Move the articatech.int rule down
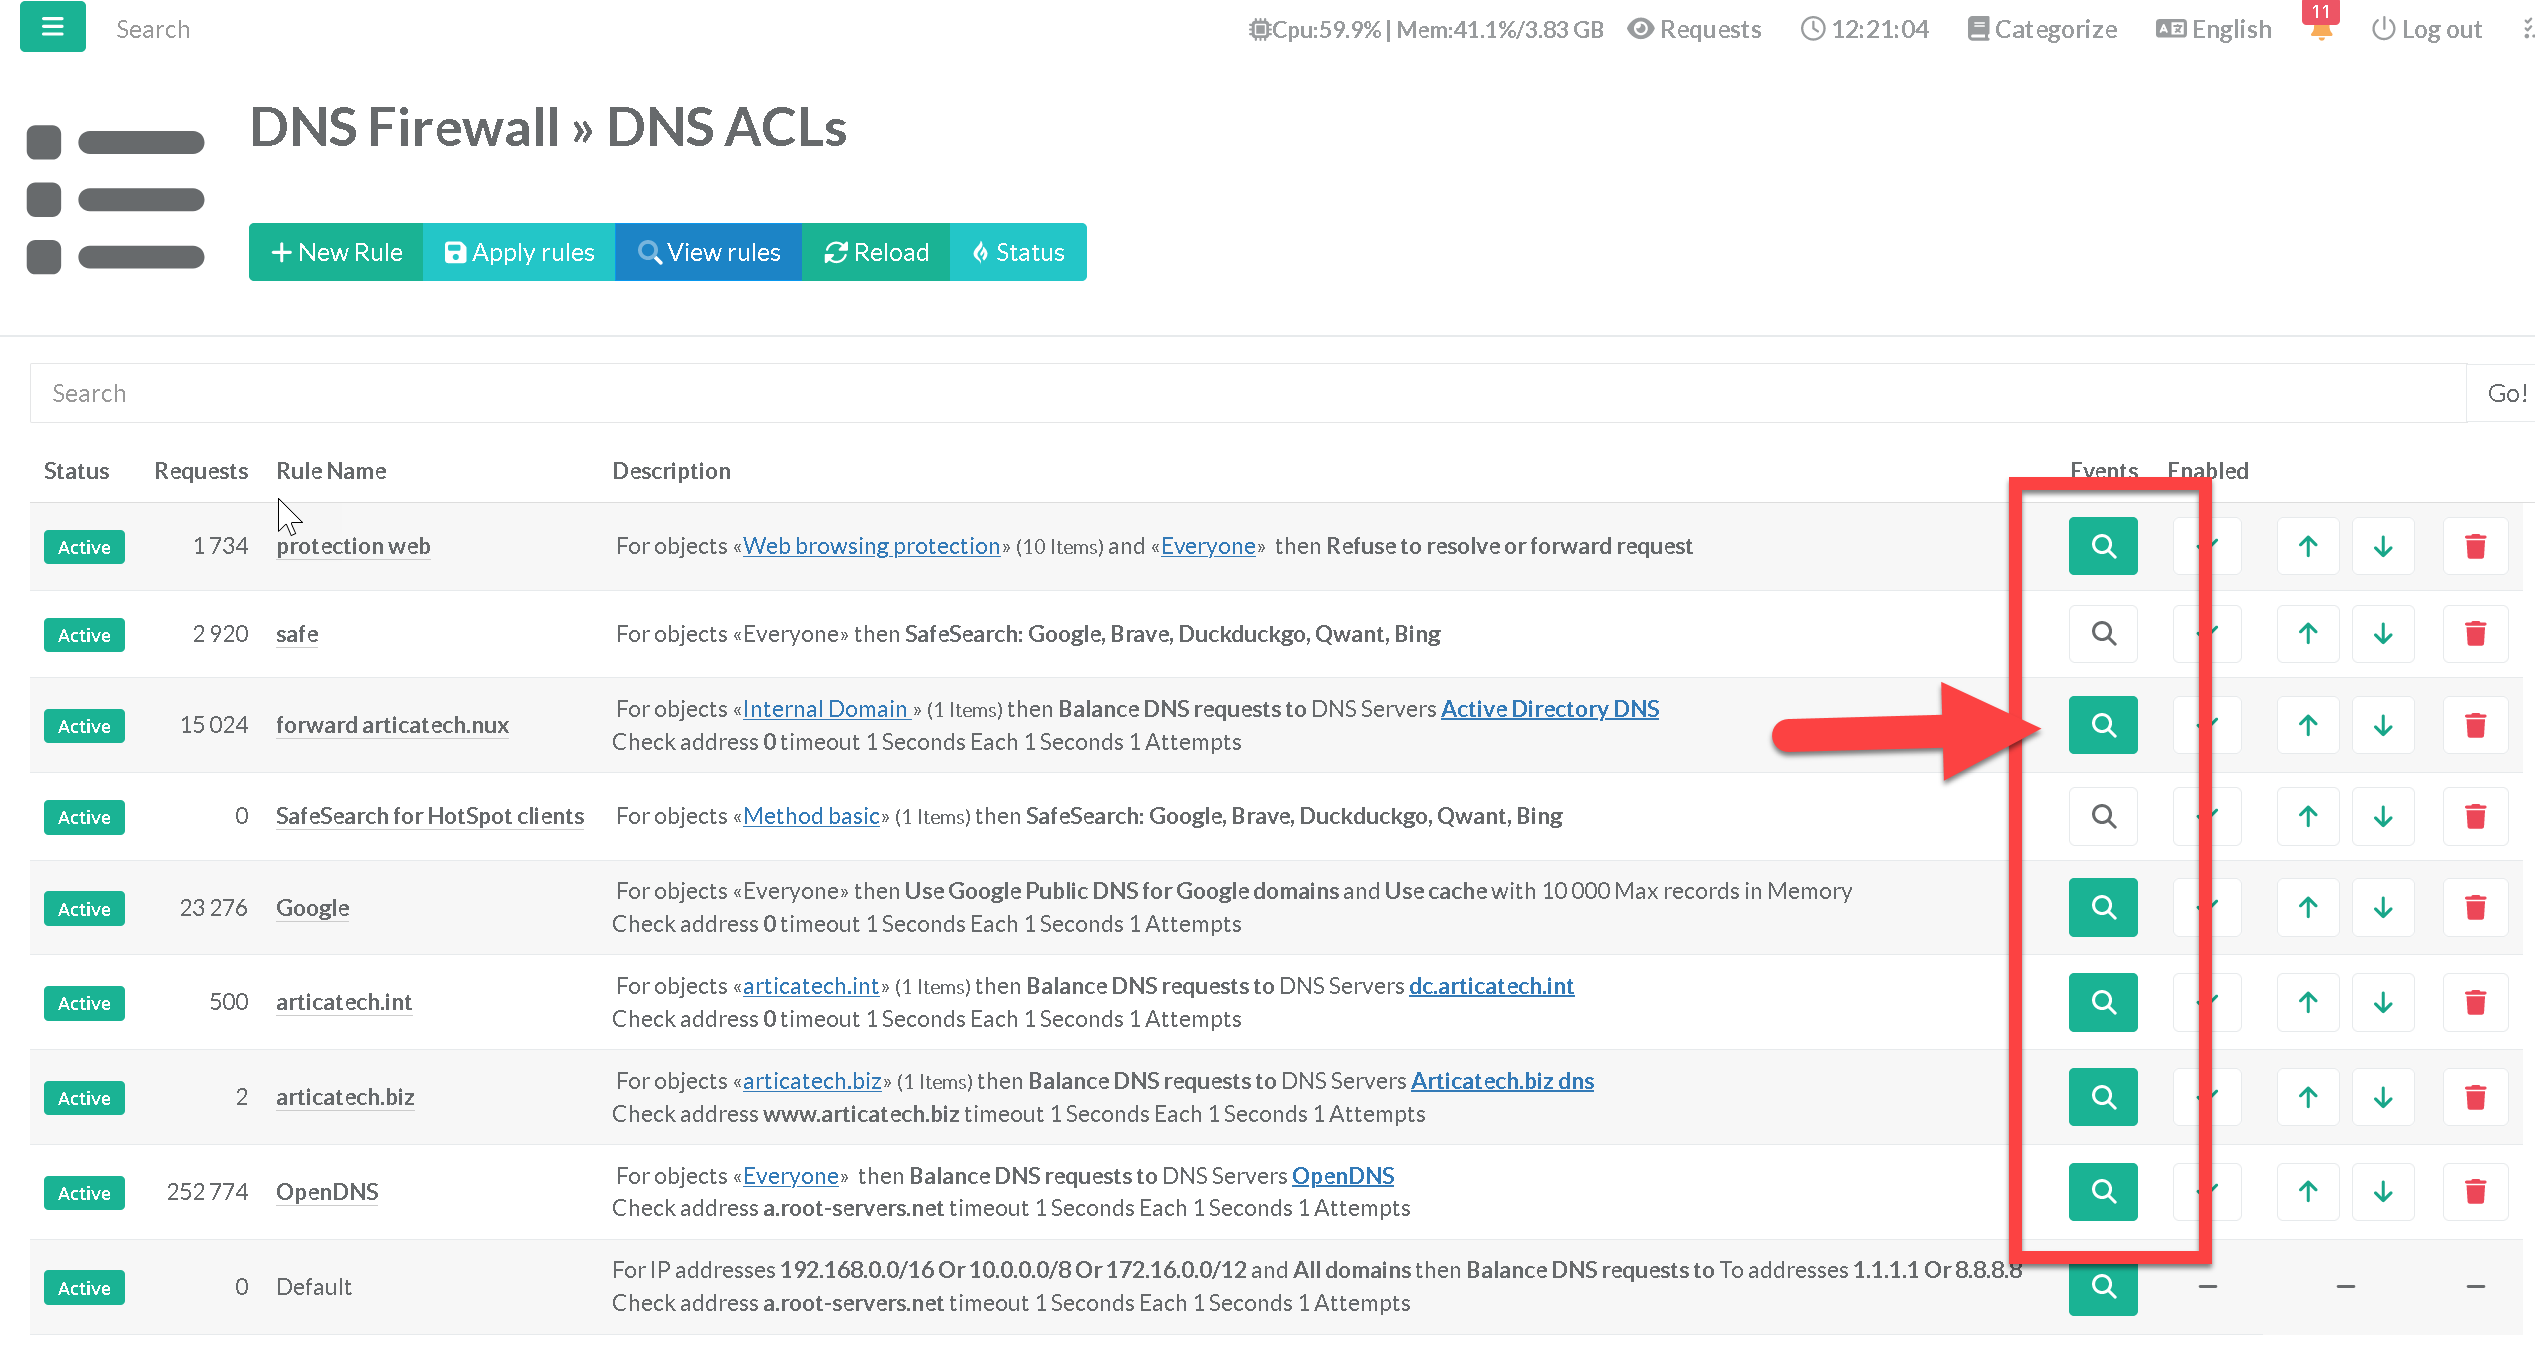Screen dimensions: 2535x1351 tap(2383, 1003)
